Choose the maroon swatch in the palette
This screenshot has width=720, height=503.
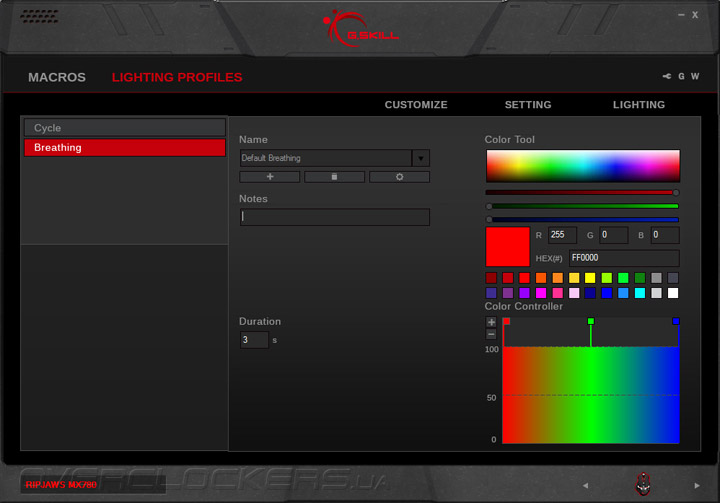click(x=491, y=277)
